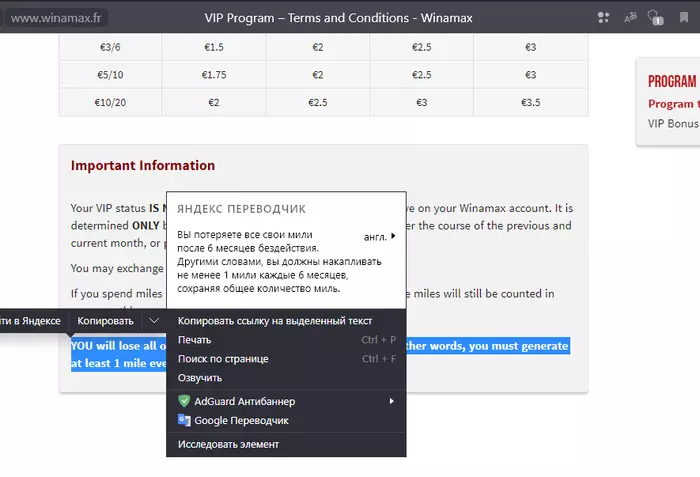
Task: Click text 'miles will still be counted in'
Action: (x=484, y=293)
